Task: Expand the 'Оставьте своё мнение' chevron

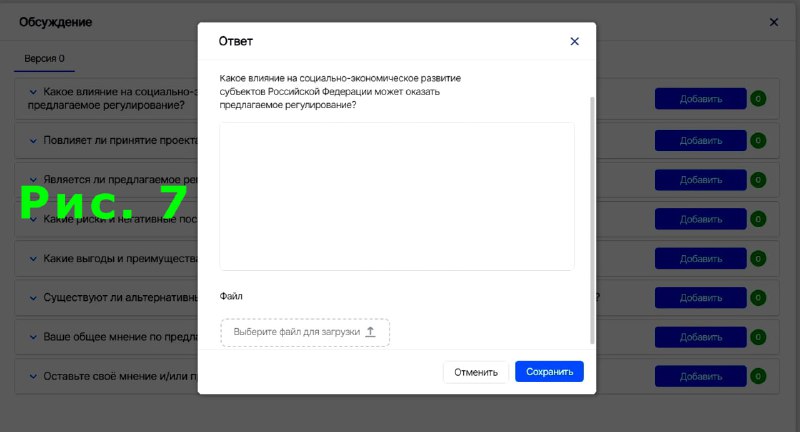Action: coord(33,376)
